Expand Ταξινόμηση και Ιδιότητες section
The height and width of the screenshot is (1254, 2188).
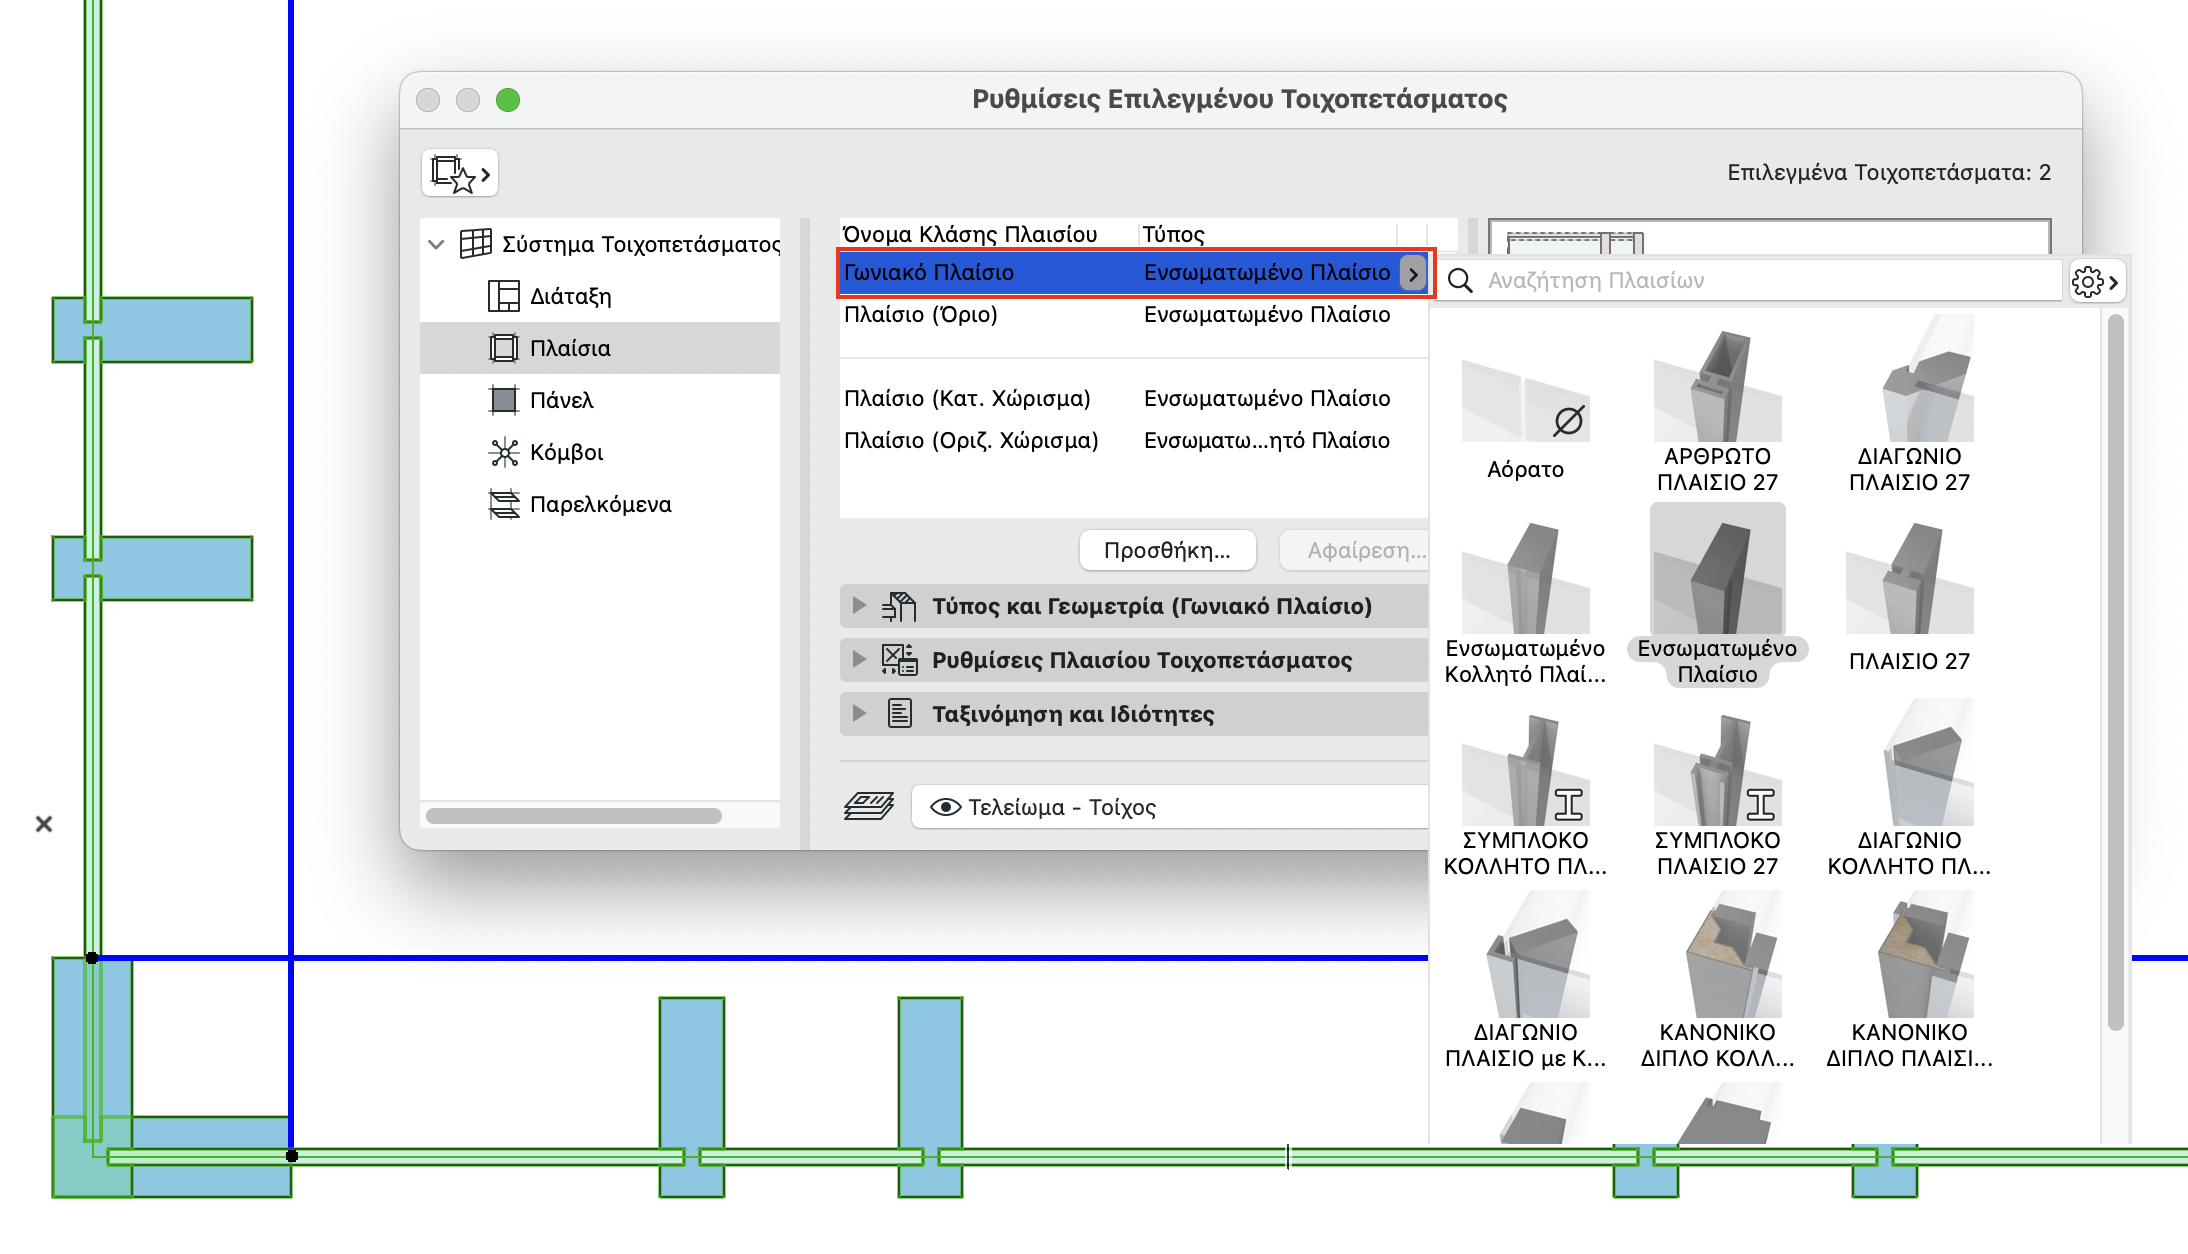point(858,714)
